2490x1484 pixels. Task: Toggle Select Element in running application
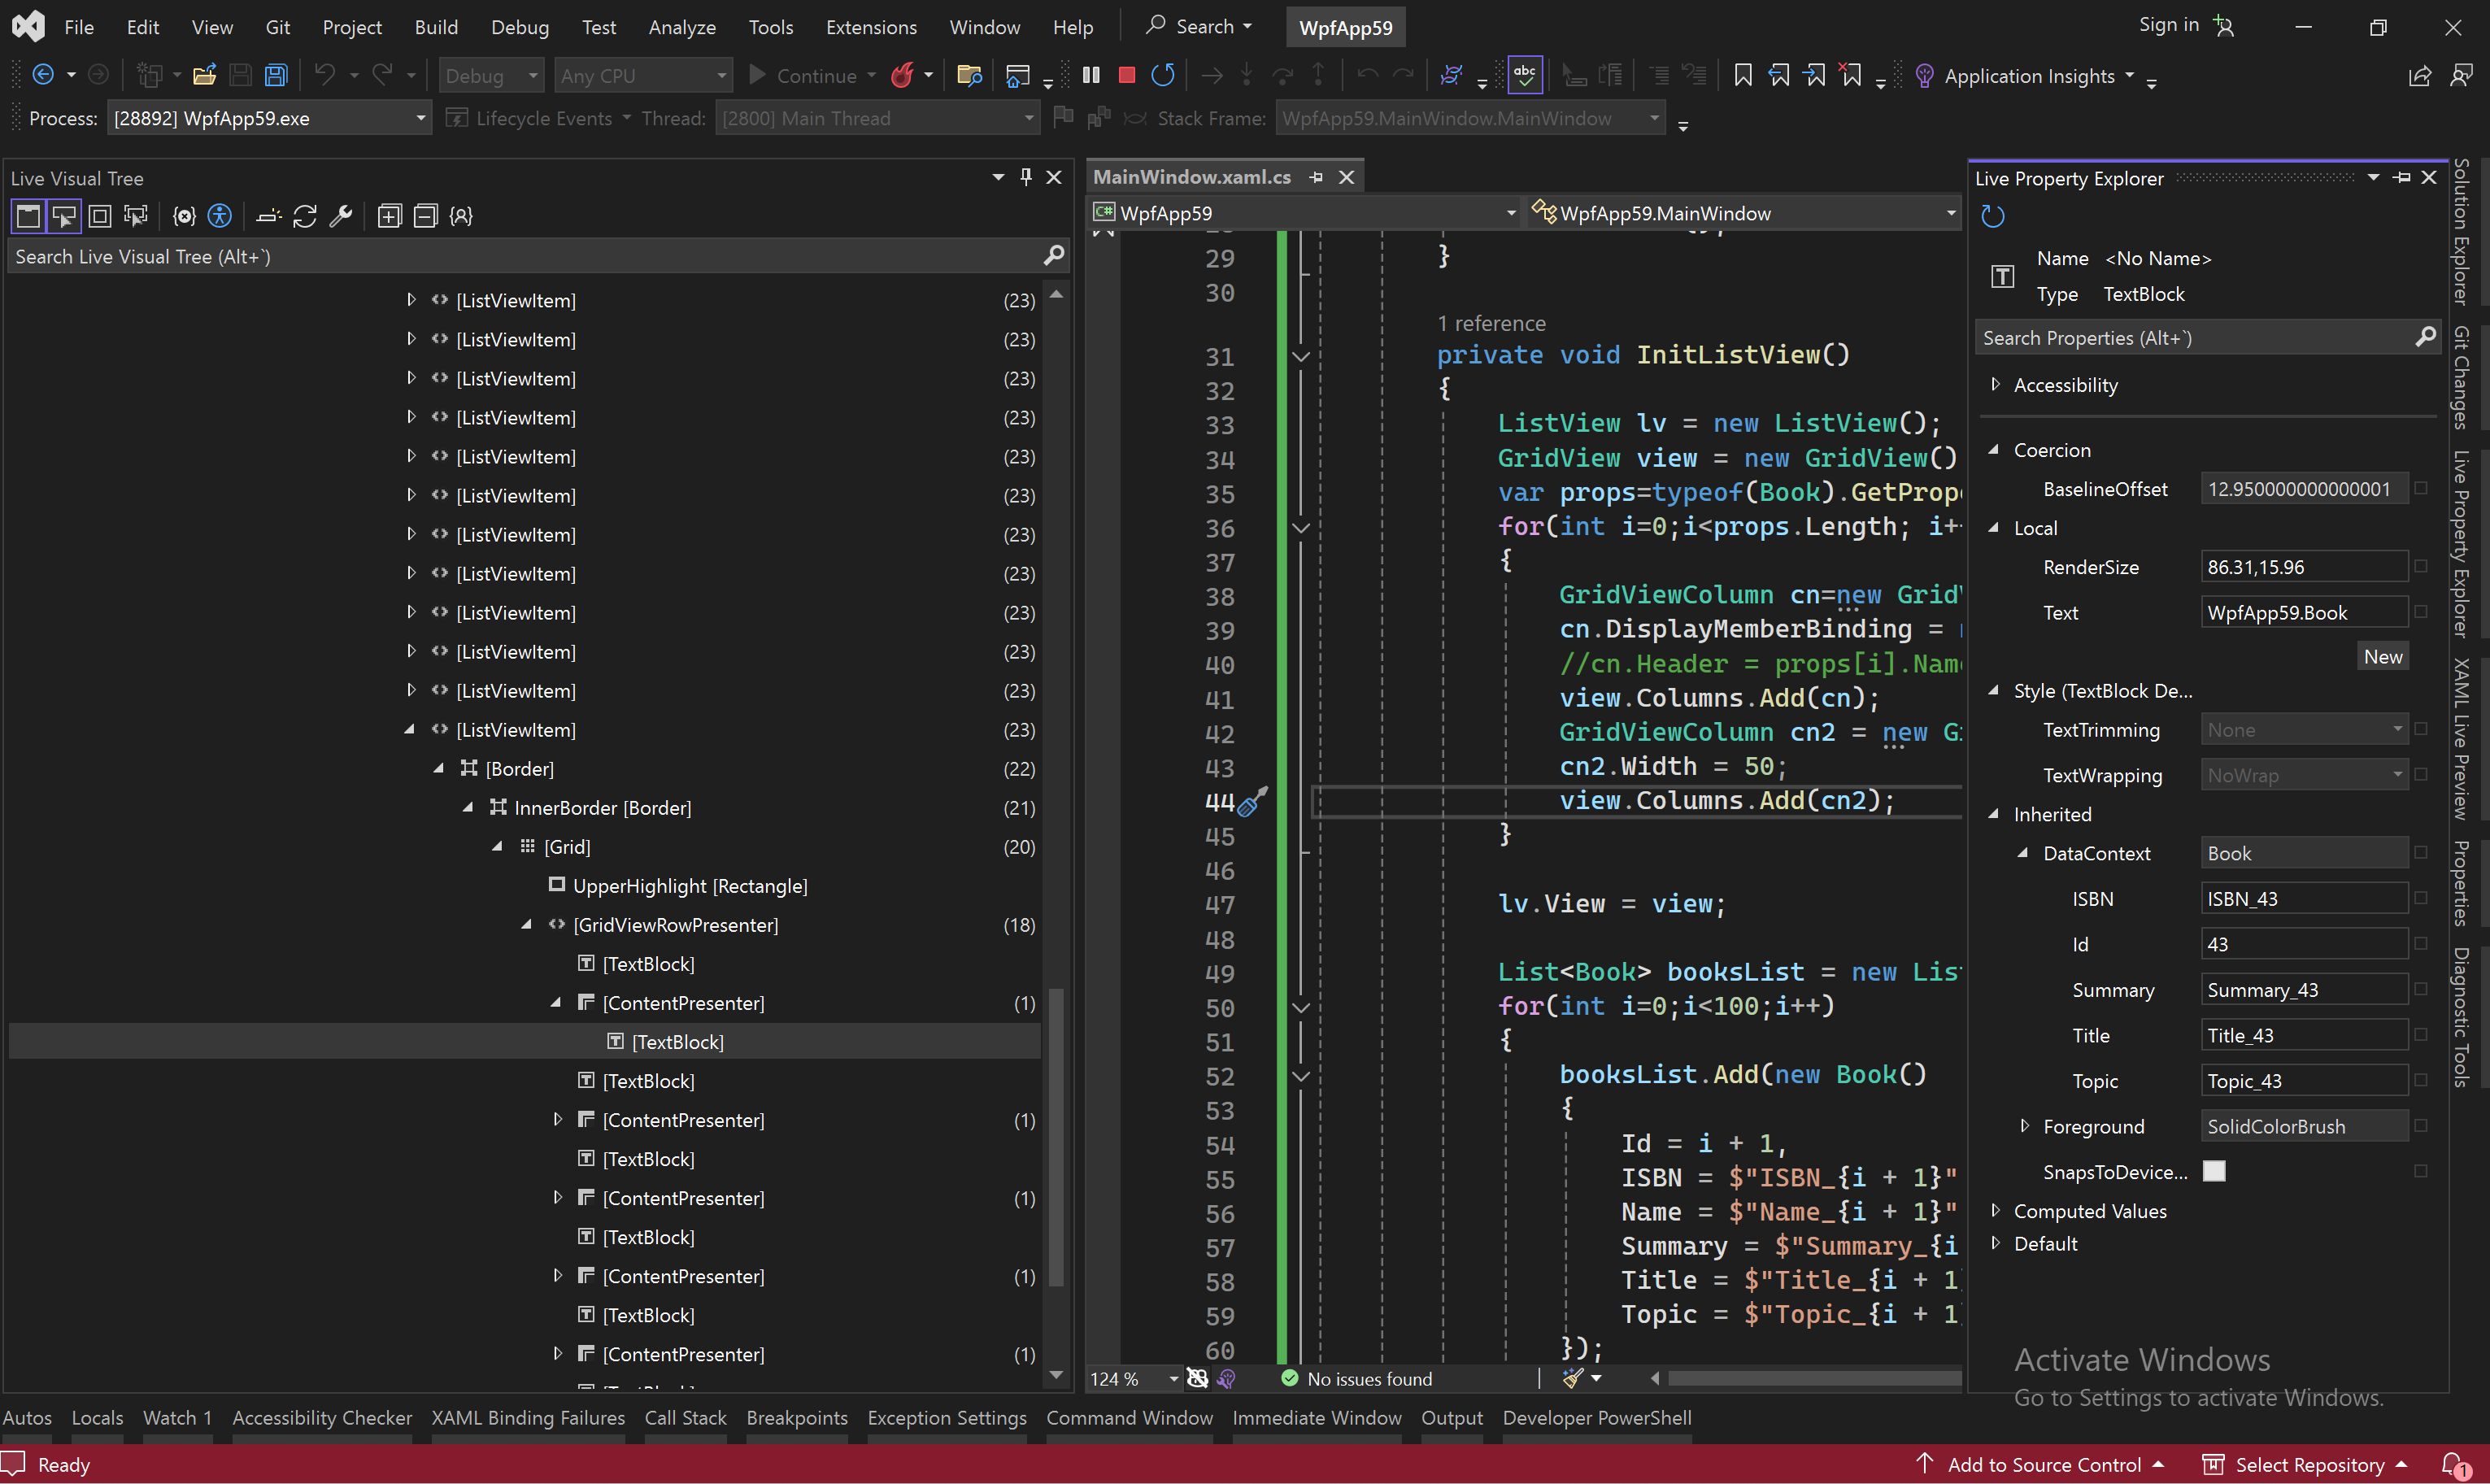click(64, 215)
